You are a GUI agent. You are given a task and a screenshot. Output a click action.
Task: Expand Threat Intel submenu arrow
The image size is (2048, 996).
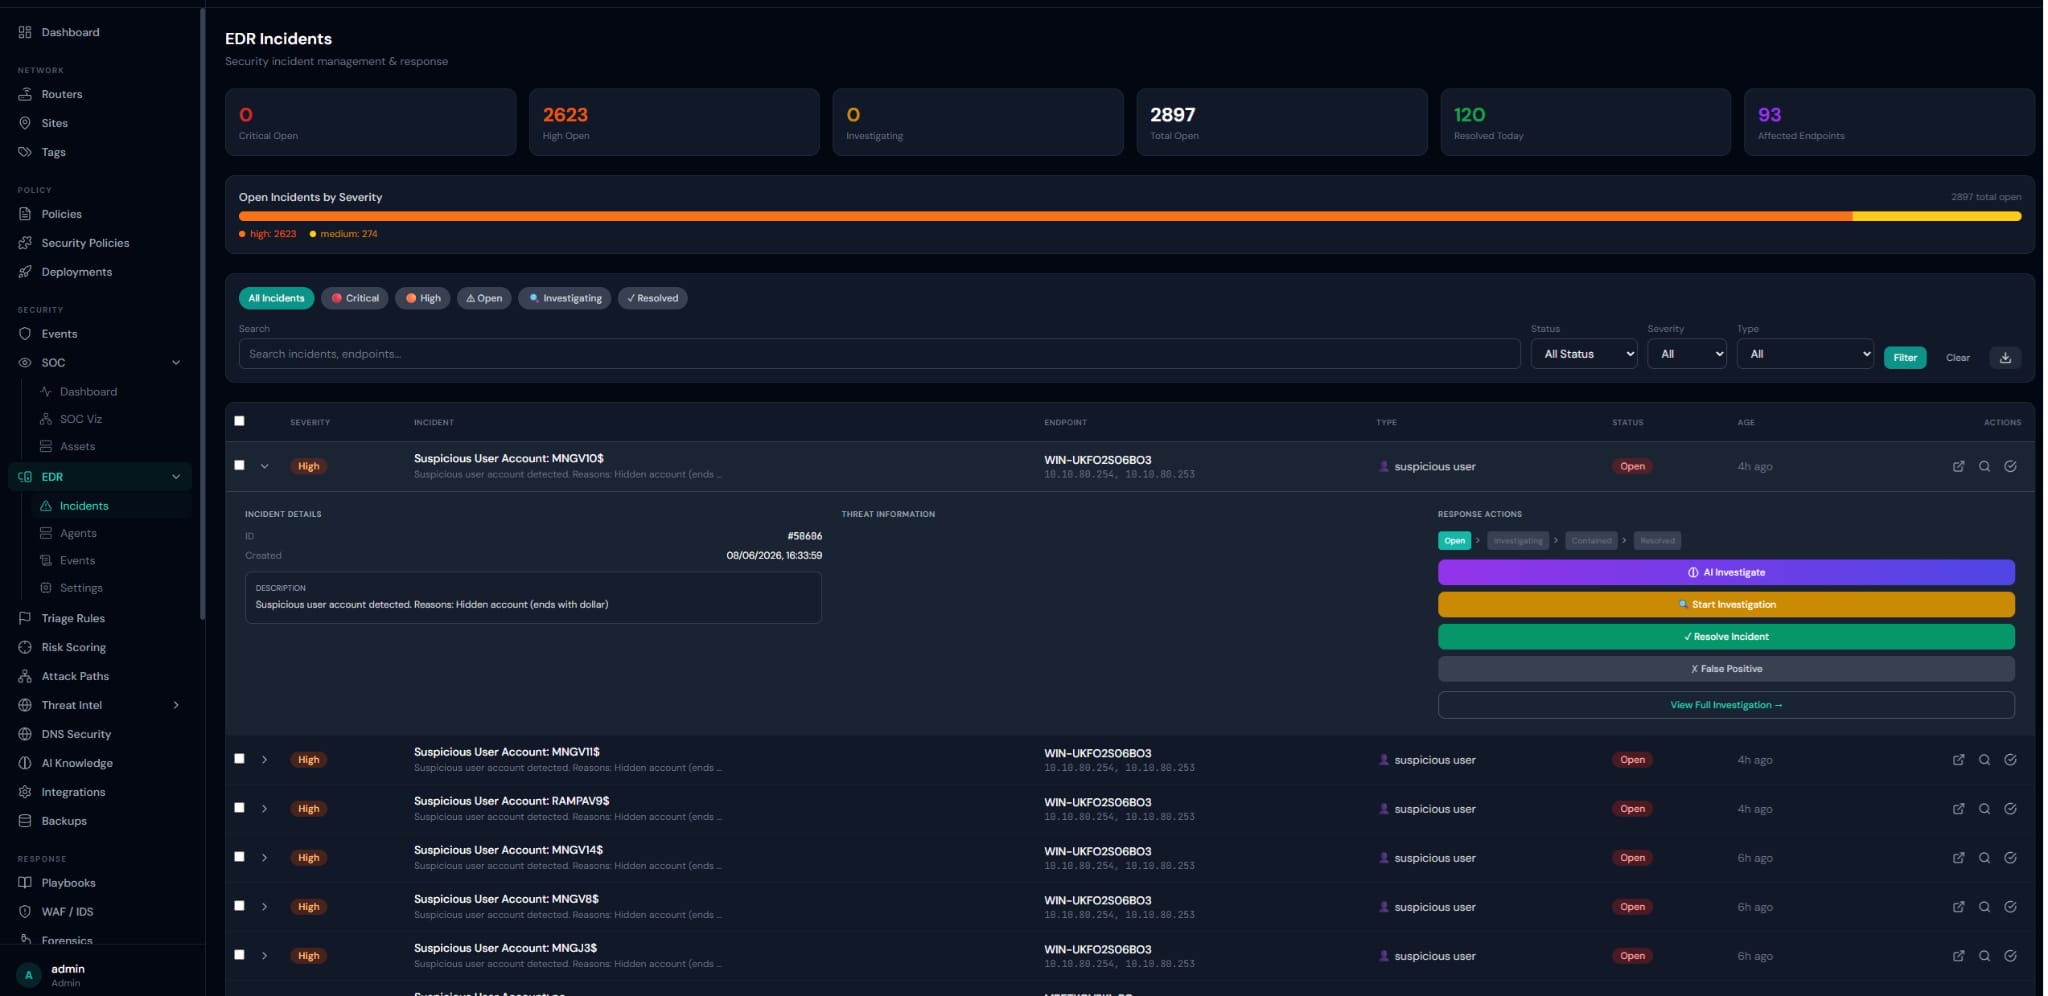pos(176,705)
